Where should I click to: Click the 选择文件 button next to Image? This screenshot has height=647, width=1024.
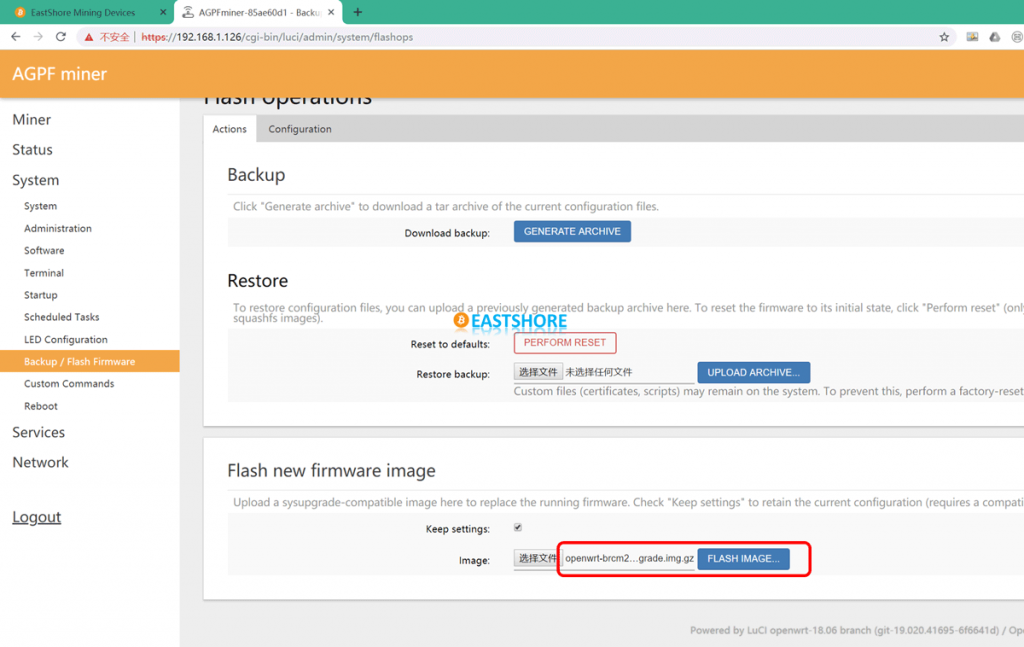click(538, 558)
